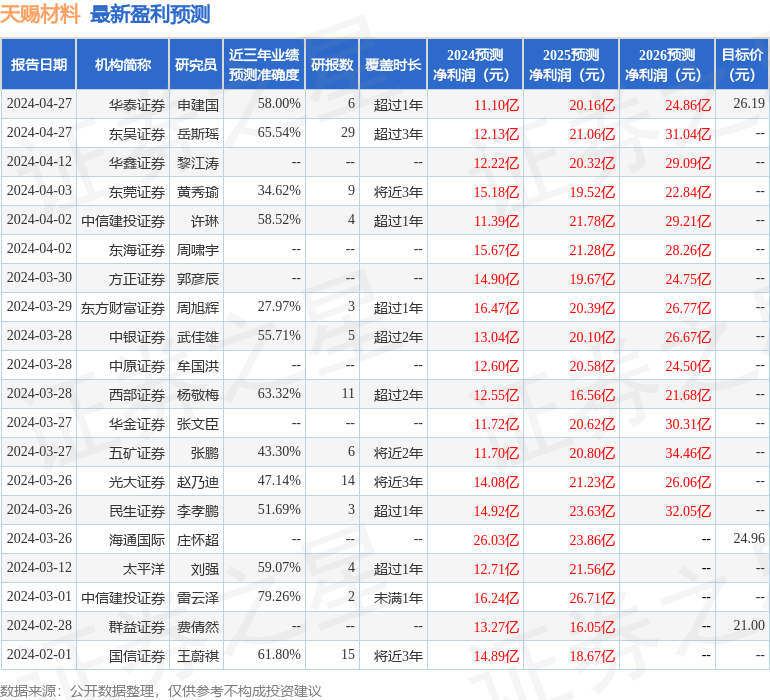Click the 天赐材料 title text
The width and height of the screenshot is (770, 700).
click(40, 14)
